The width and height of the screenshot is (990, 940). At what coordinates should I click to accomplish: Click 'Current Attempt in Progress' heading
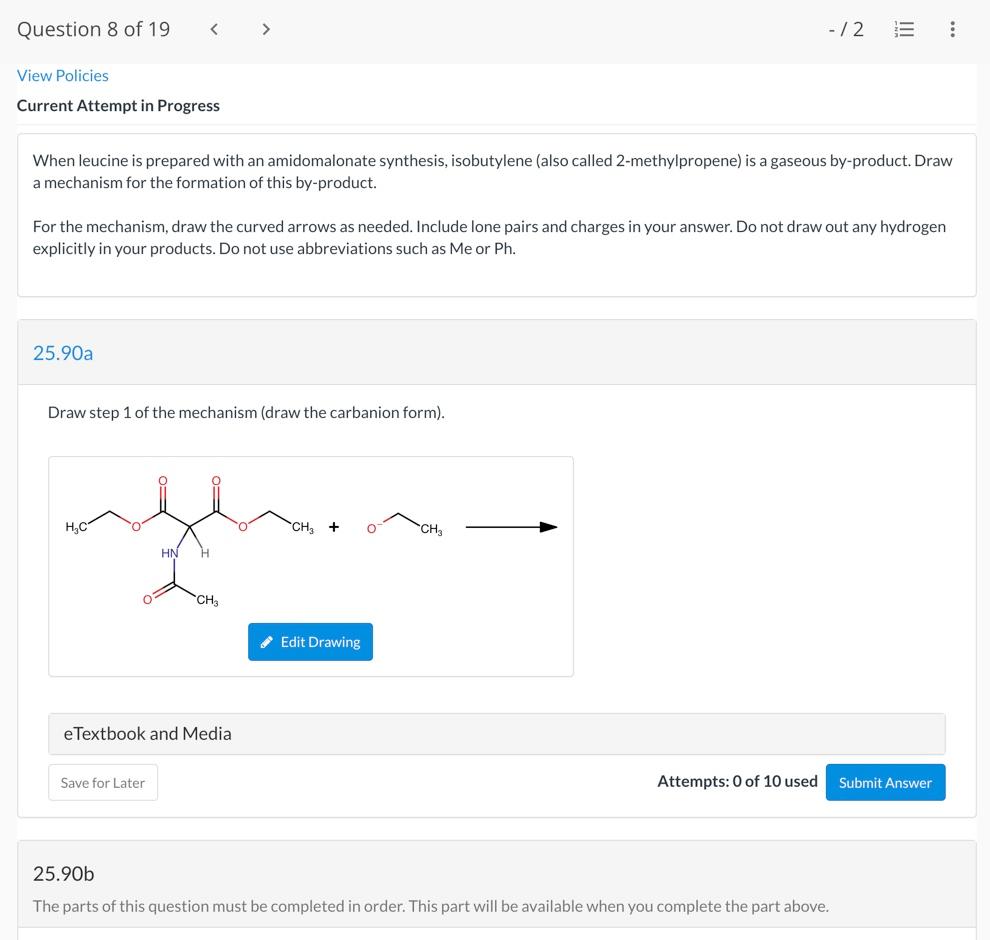(118, 105)
